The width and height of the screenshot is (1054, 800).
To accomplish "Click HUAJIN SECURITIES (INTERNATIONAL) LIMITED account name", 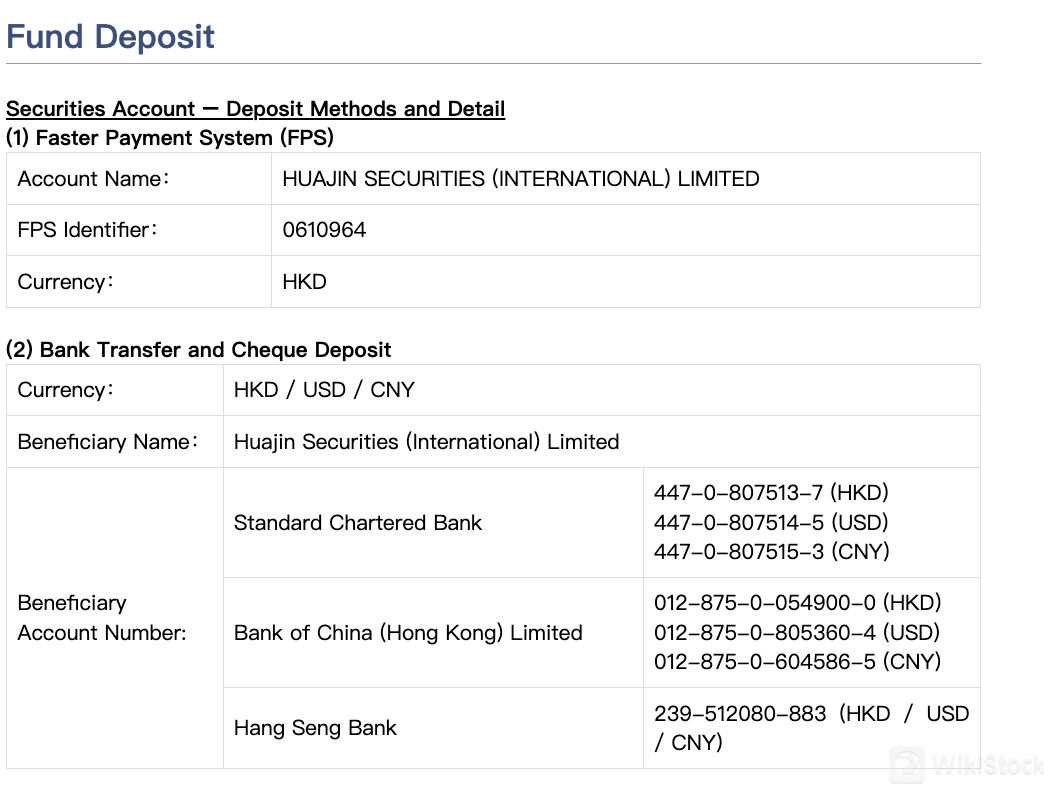I will tap(521, 179).
